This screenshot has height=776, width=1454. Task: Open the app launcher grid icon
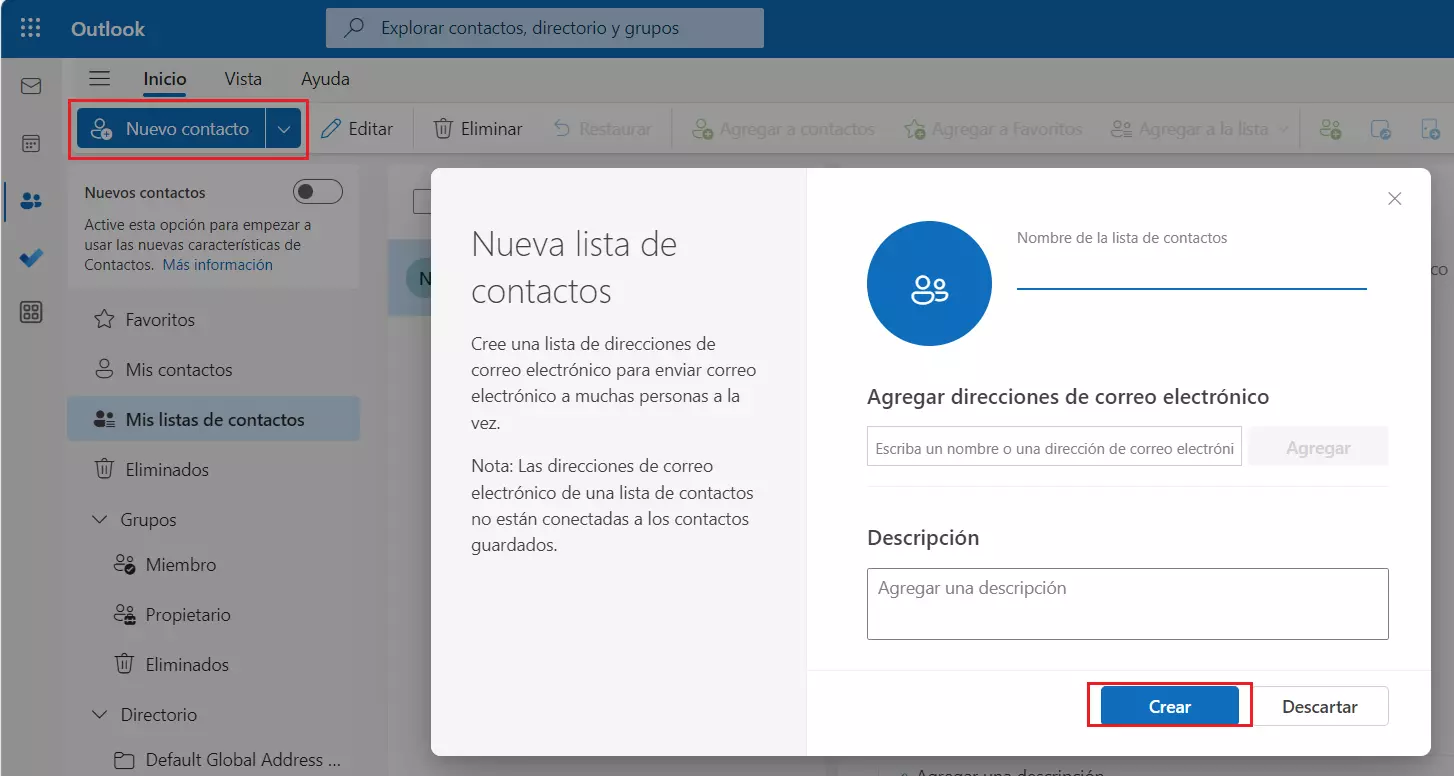point(30,28)
